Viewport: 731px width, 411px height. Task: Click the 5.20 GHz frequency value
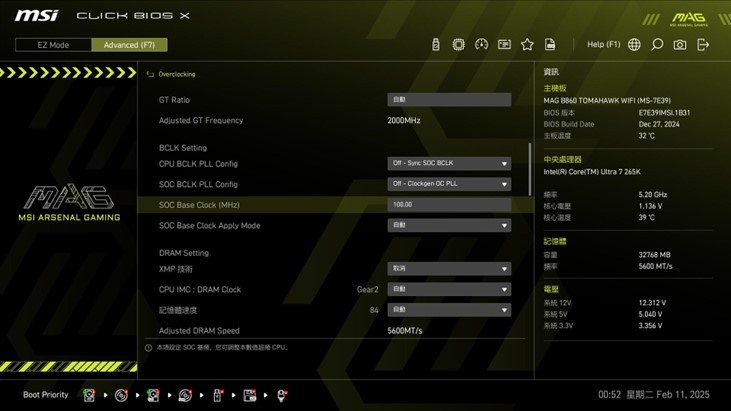click(x=653, y=195)
